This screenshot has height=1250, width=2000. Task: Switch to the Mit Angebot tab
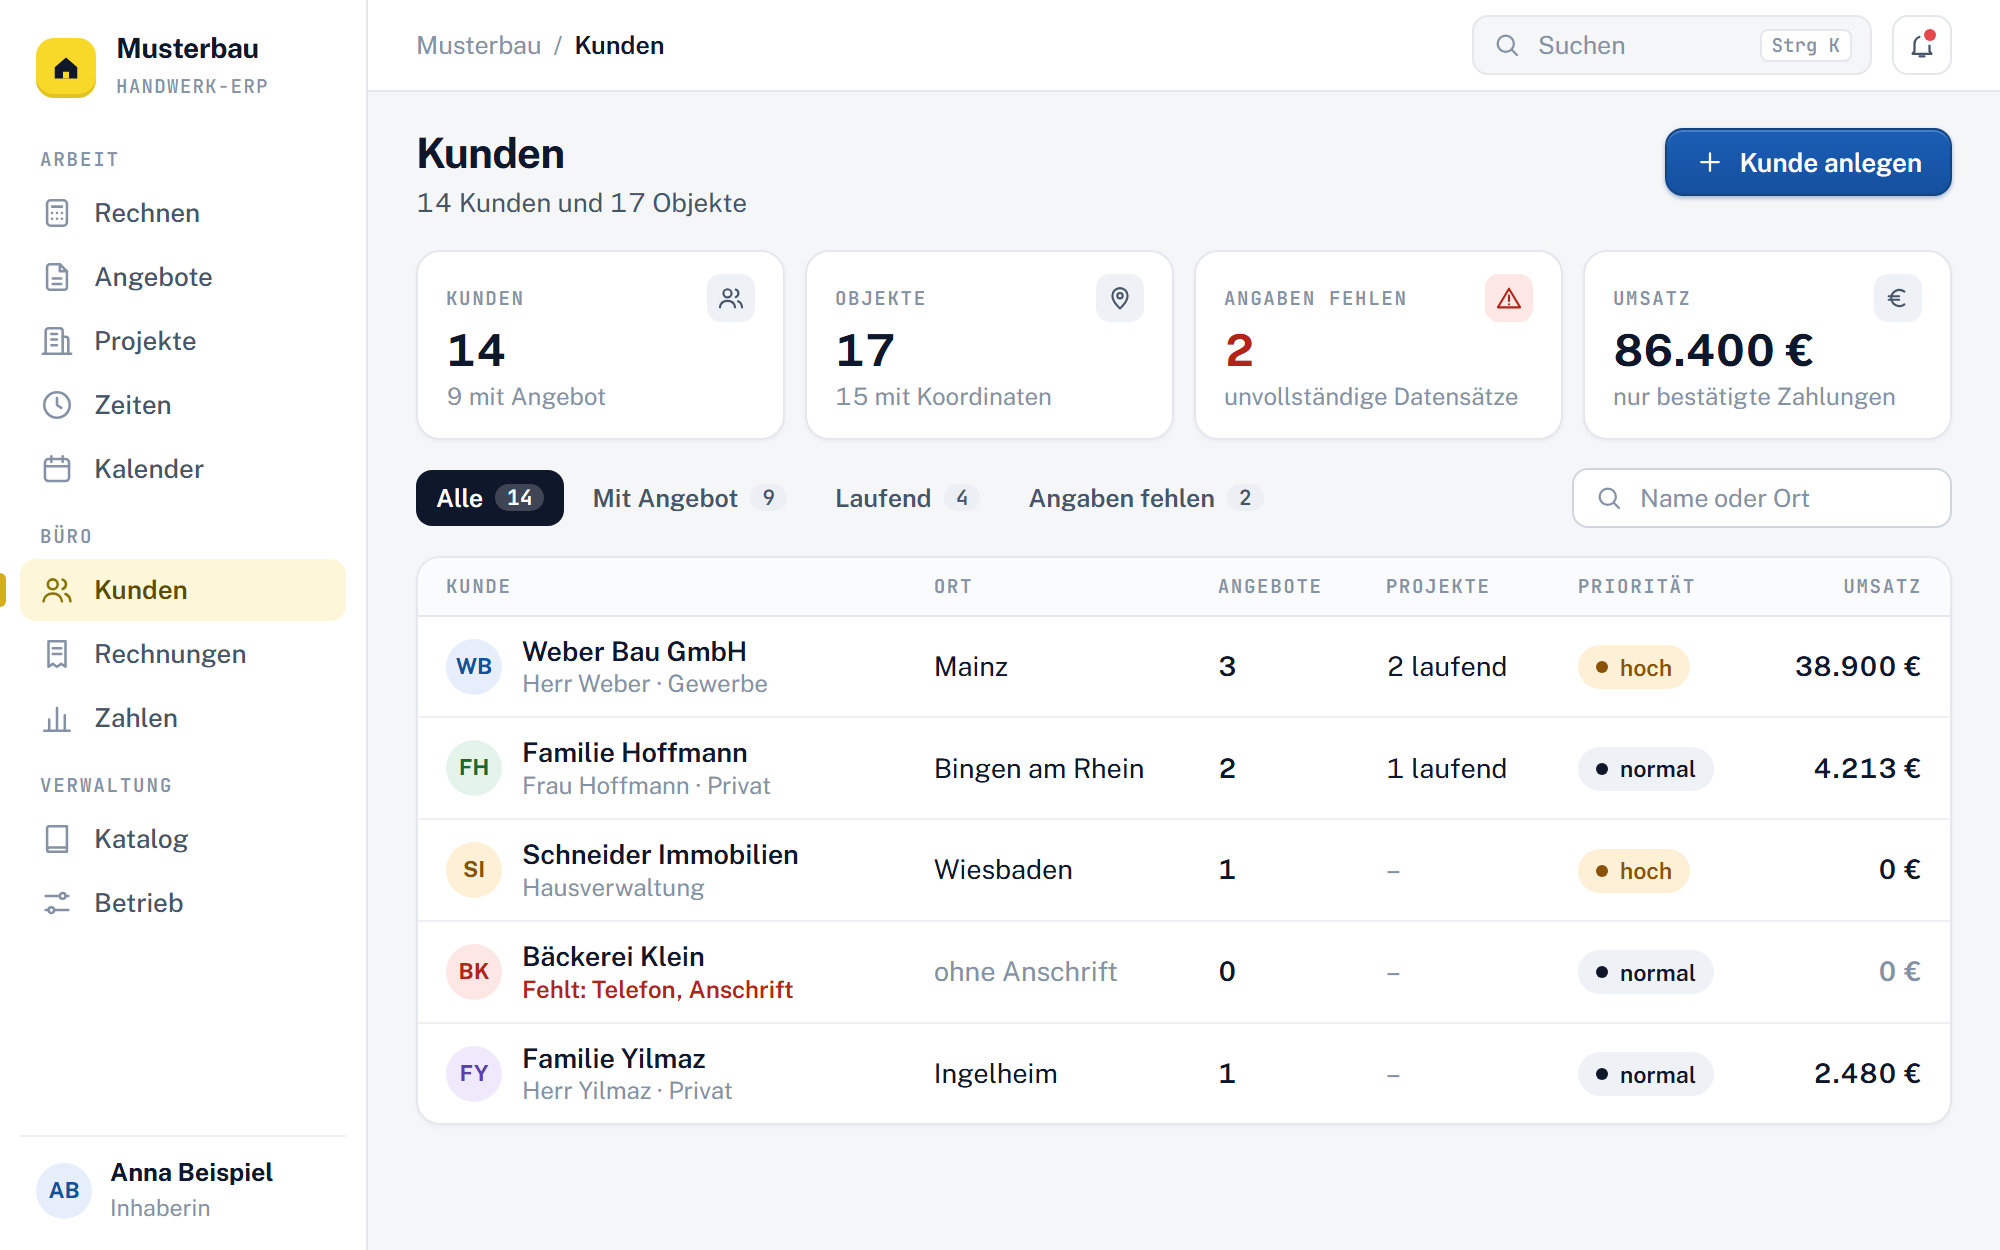click(688, 498)
